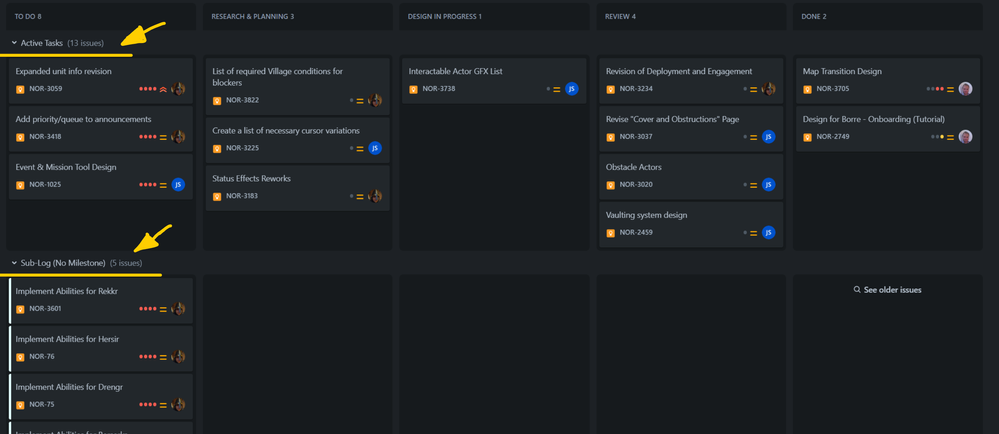Click the NOR-3822 issue key
Screen dimensions: 999x434
pos(243,100)
